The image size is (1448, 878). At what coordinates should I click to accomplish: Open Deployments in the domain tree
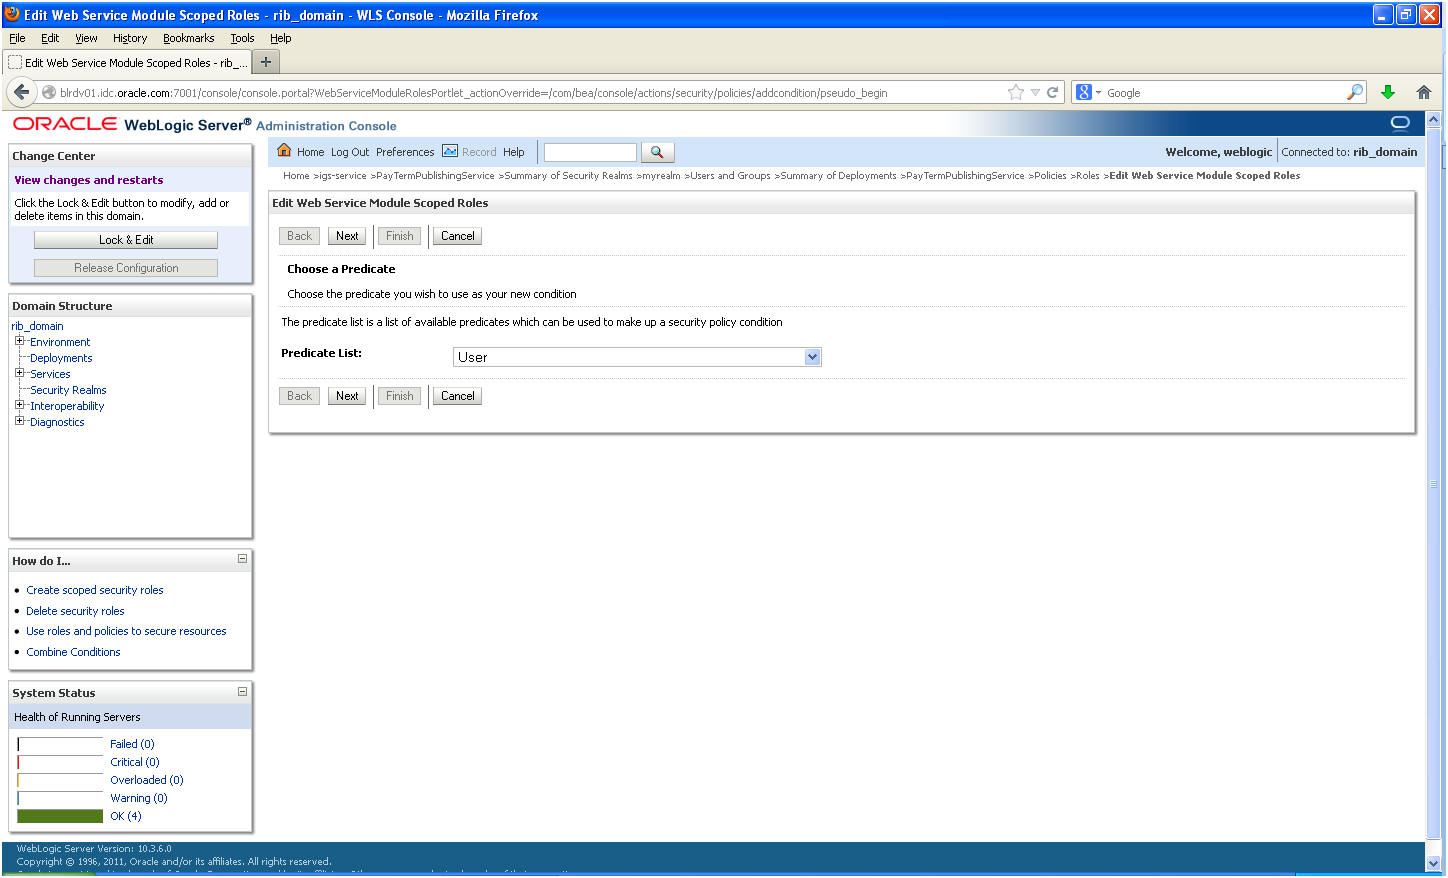pos(61,358)
